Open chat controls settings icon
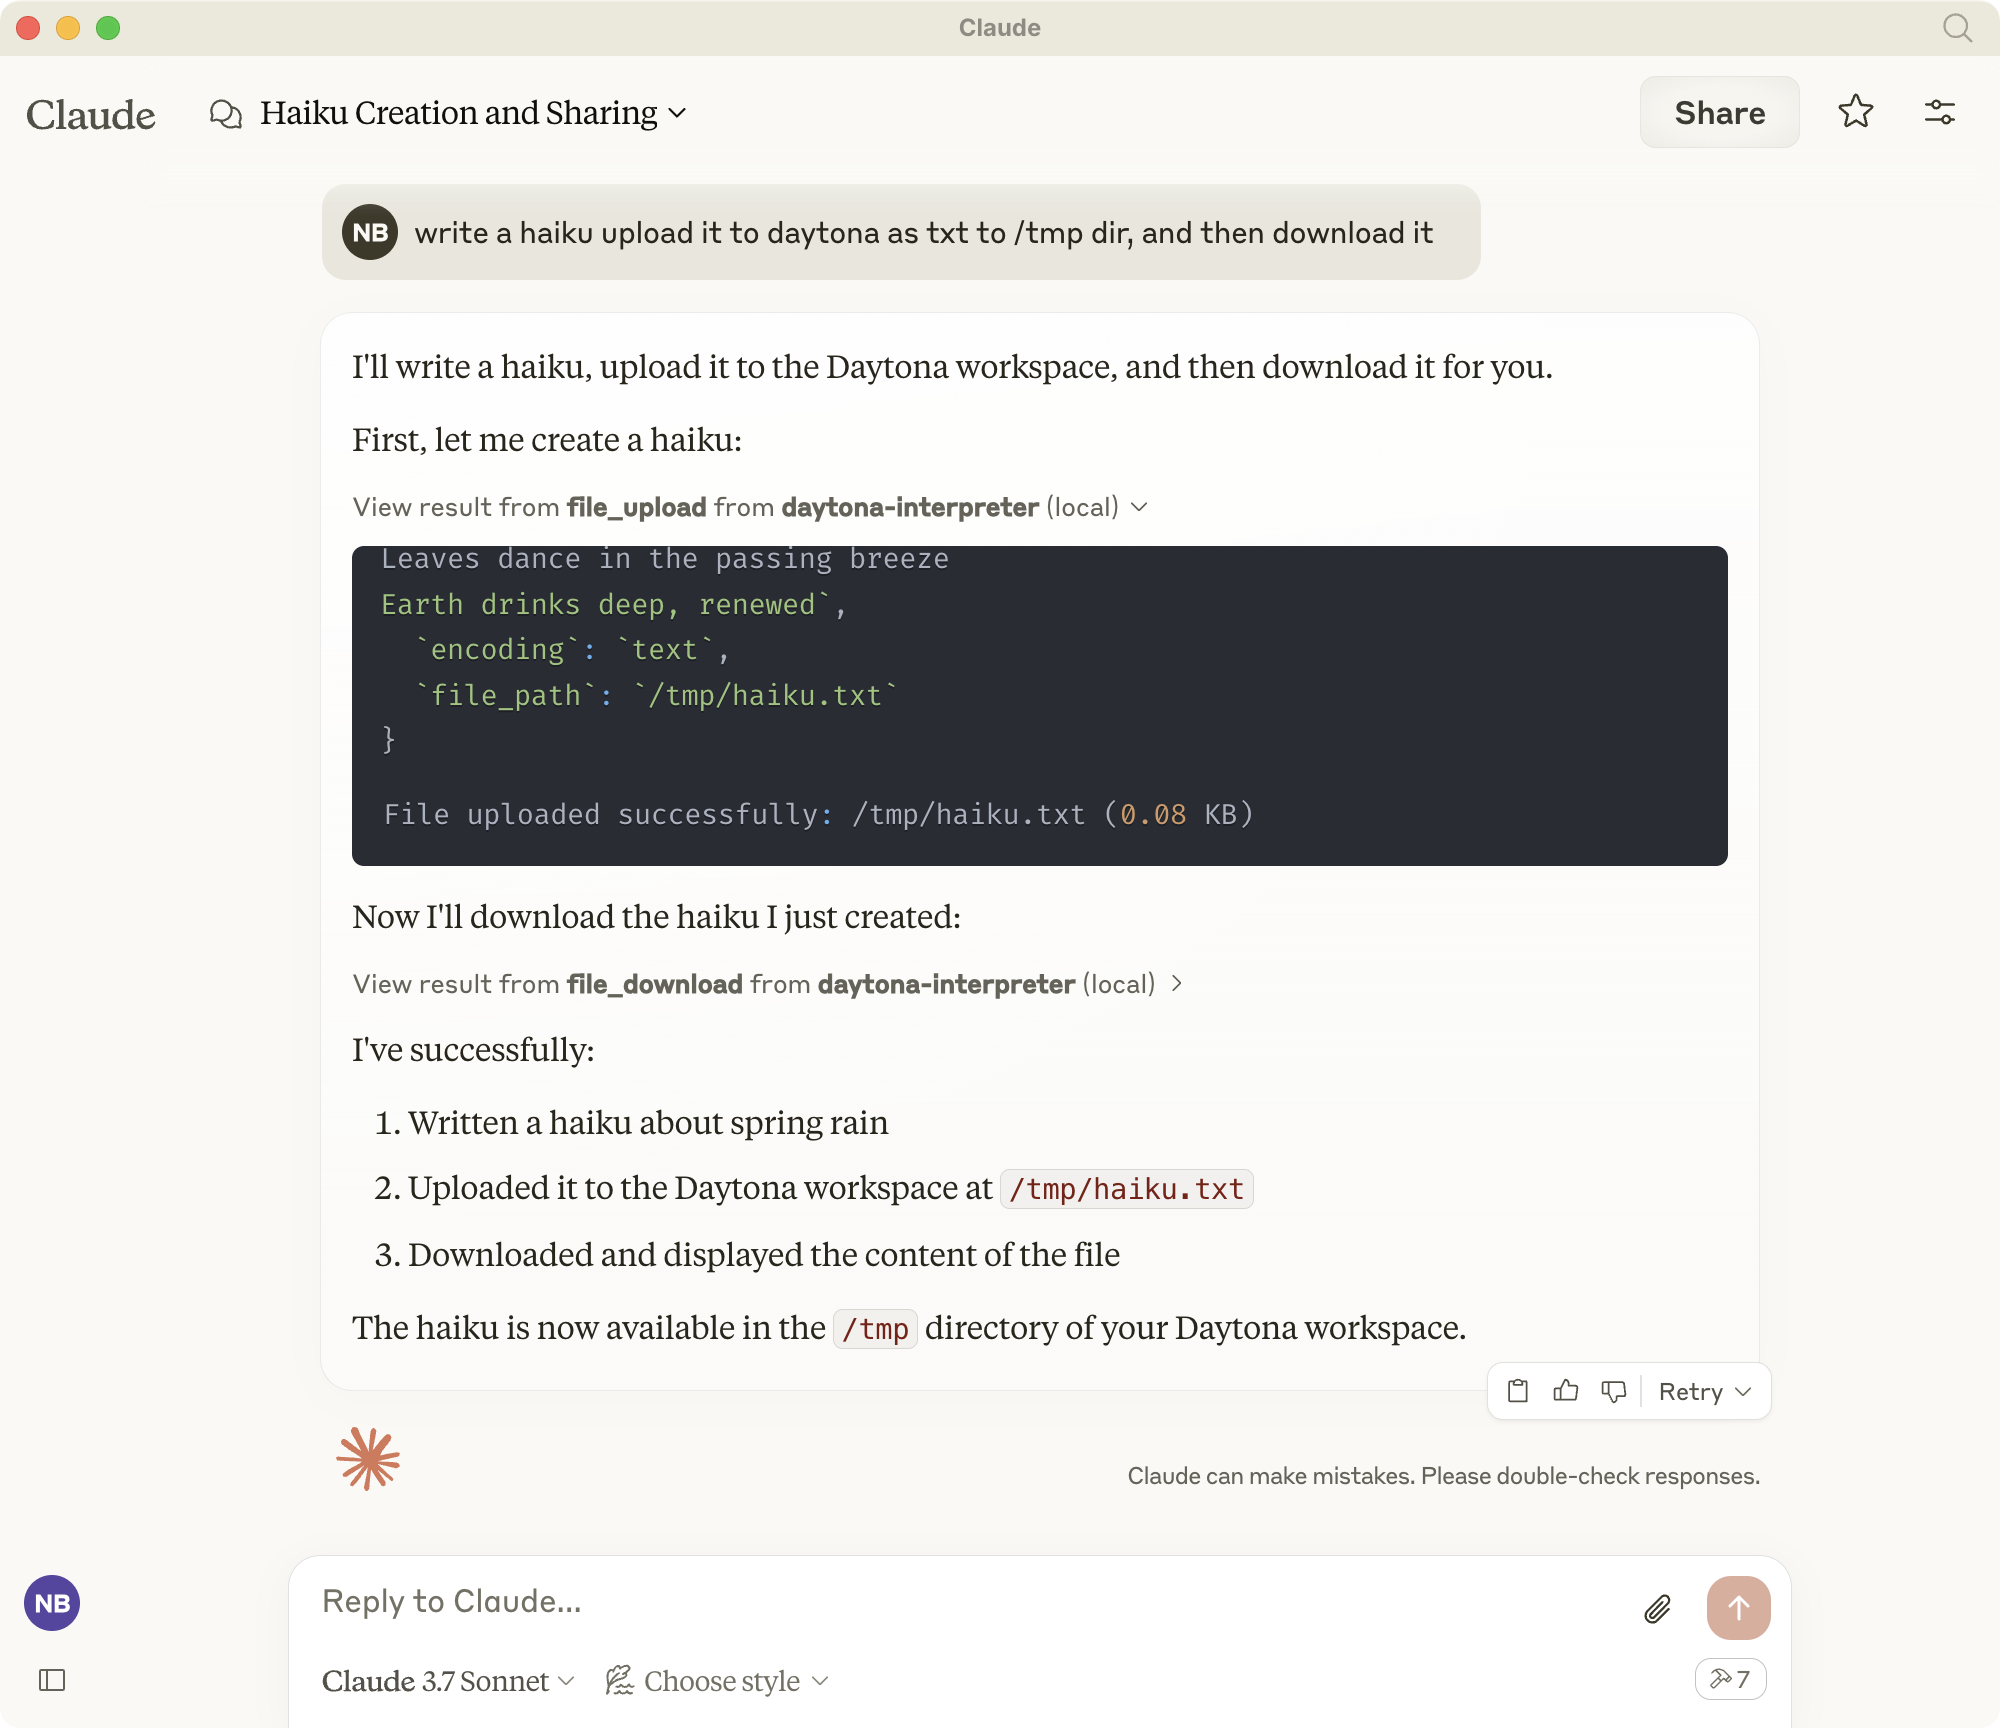2000x1728 pixels. 1939,112
